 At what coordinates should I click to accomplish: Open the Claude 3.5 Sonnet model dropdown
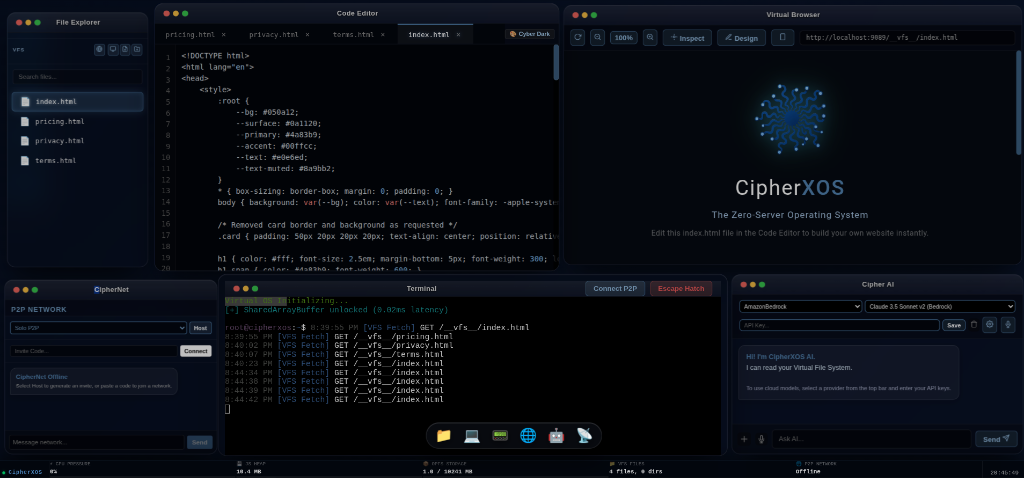(x=940, y=306)
